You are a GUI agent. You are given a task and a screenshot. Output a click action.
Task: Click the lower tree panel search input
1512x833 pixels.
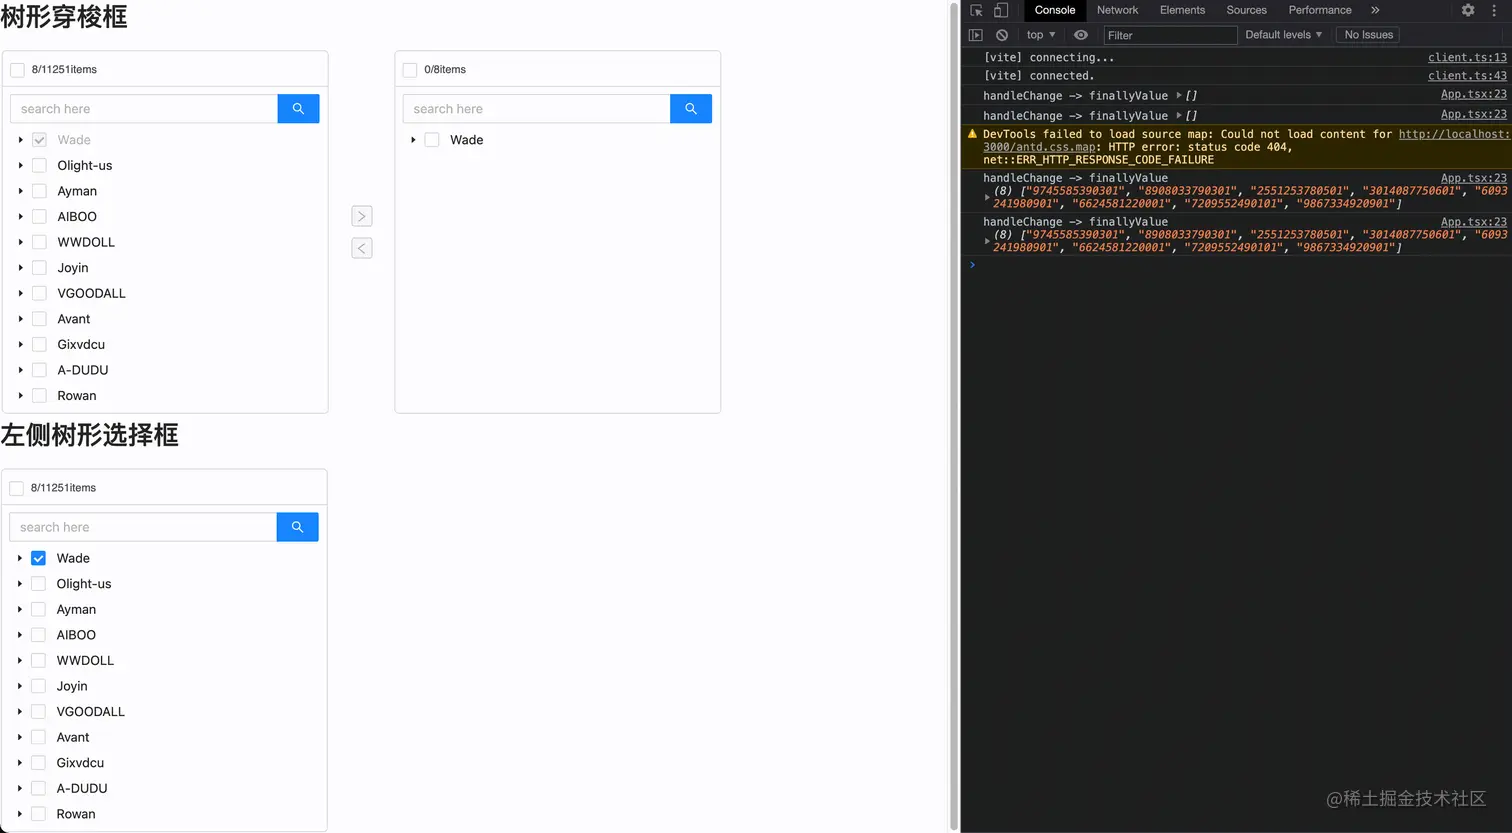pyautogui.click(x=143, y=527)
